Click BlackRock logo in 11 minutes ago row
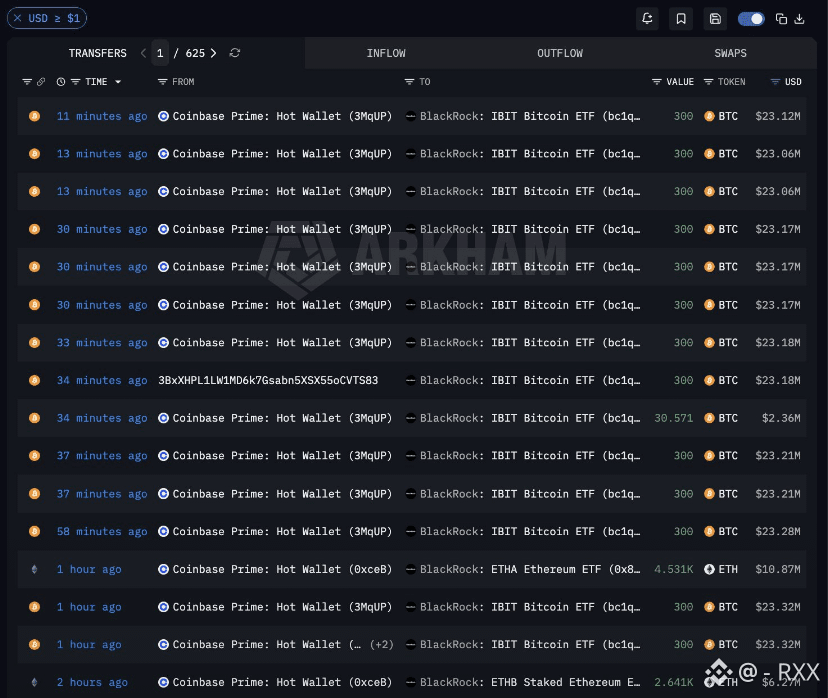Screen dimensions: 828x698 410,116
